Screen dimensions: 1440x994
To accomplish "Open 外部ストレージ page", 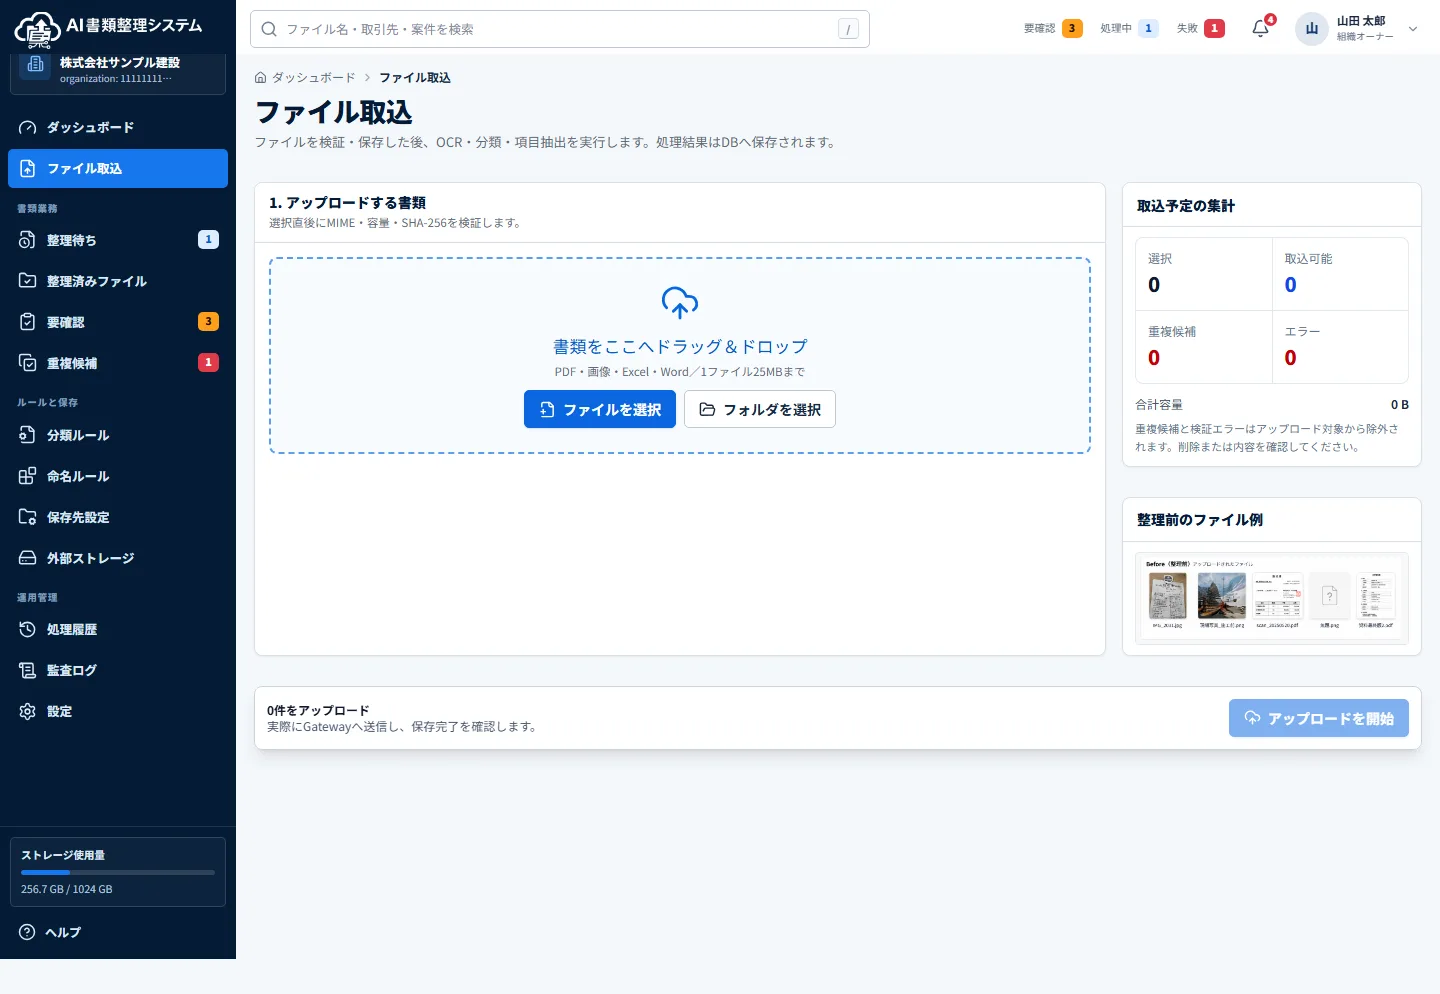I will [118, 558].
